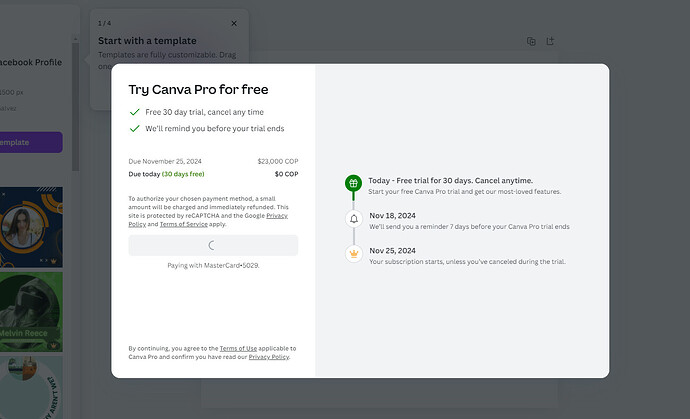Select the teal circular template thumbnail
The width and height of the screenshot is (690, 419).
(31, 388)
